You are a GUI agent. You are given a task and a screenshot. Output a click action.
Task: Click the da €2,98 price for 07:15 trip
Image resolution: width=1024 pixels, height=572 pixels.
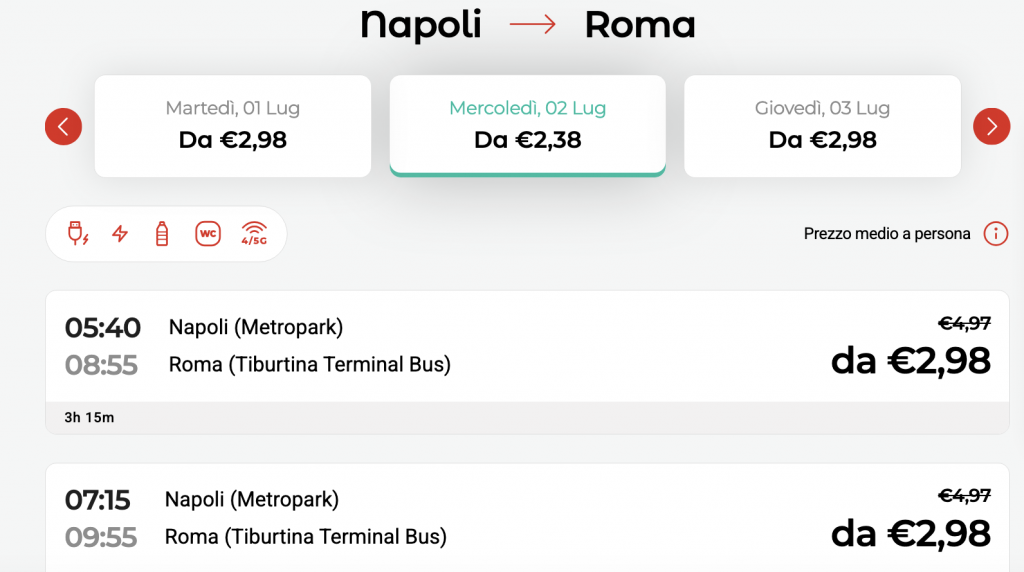pos(910,534)
